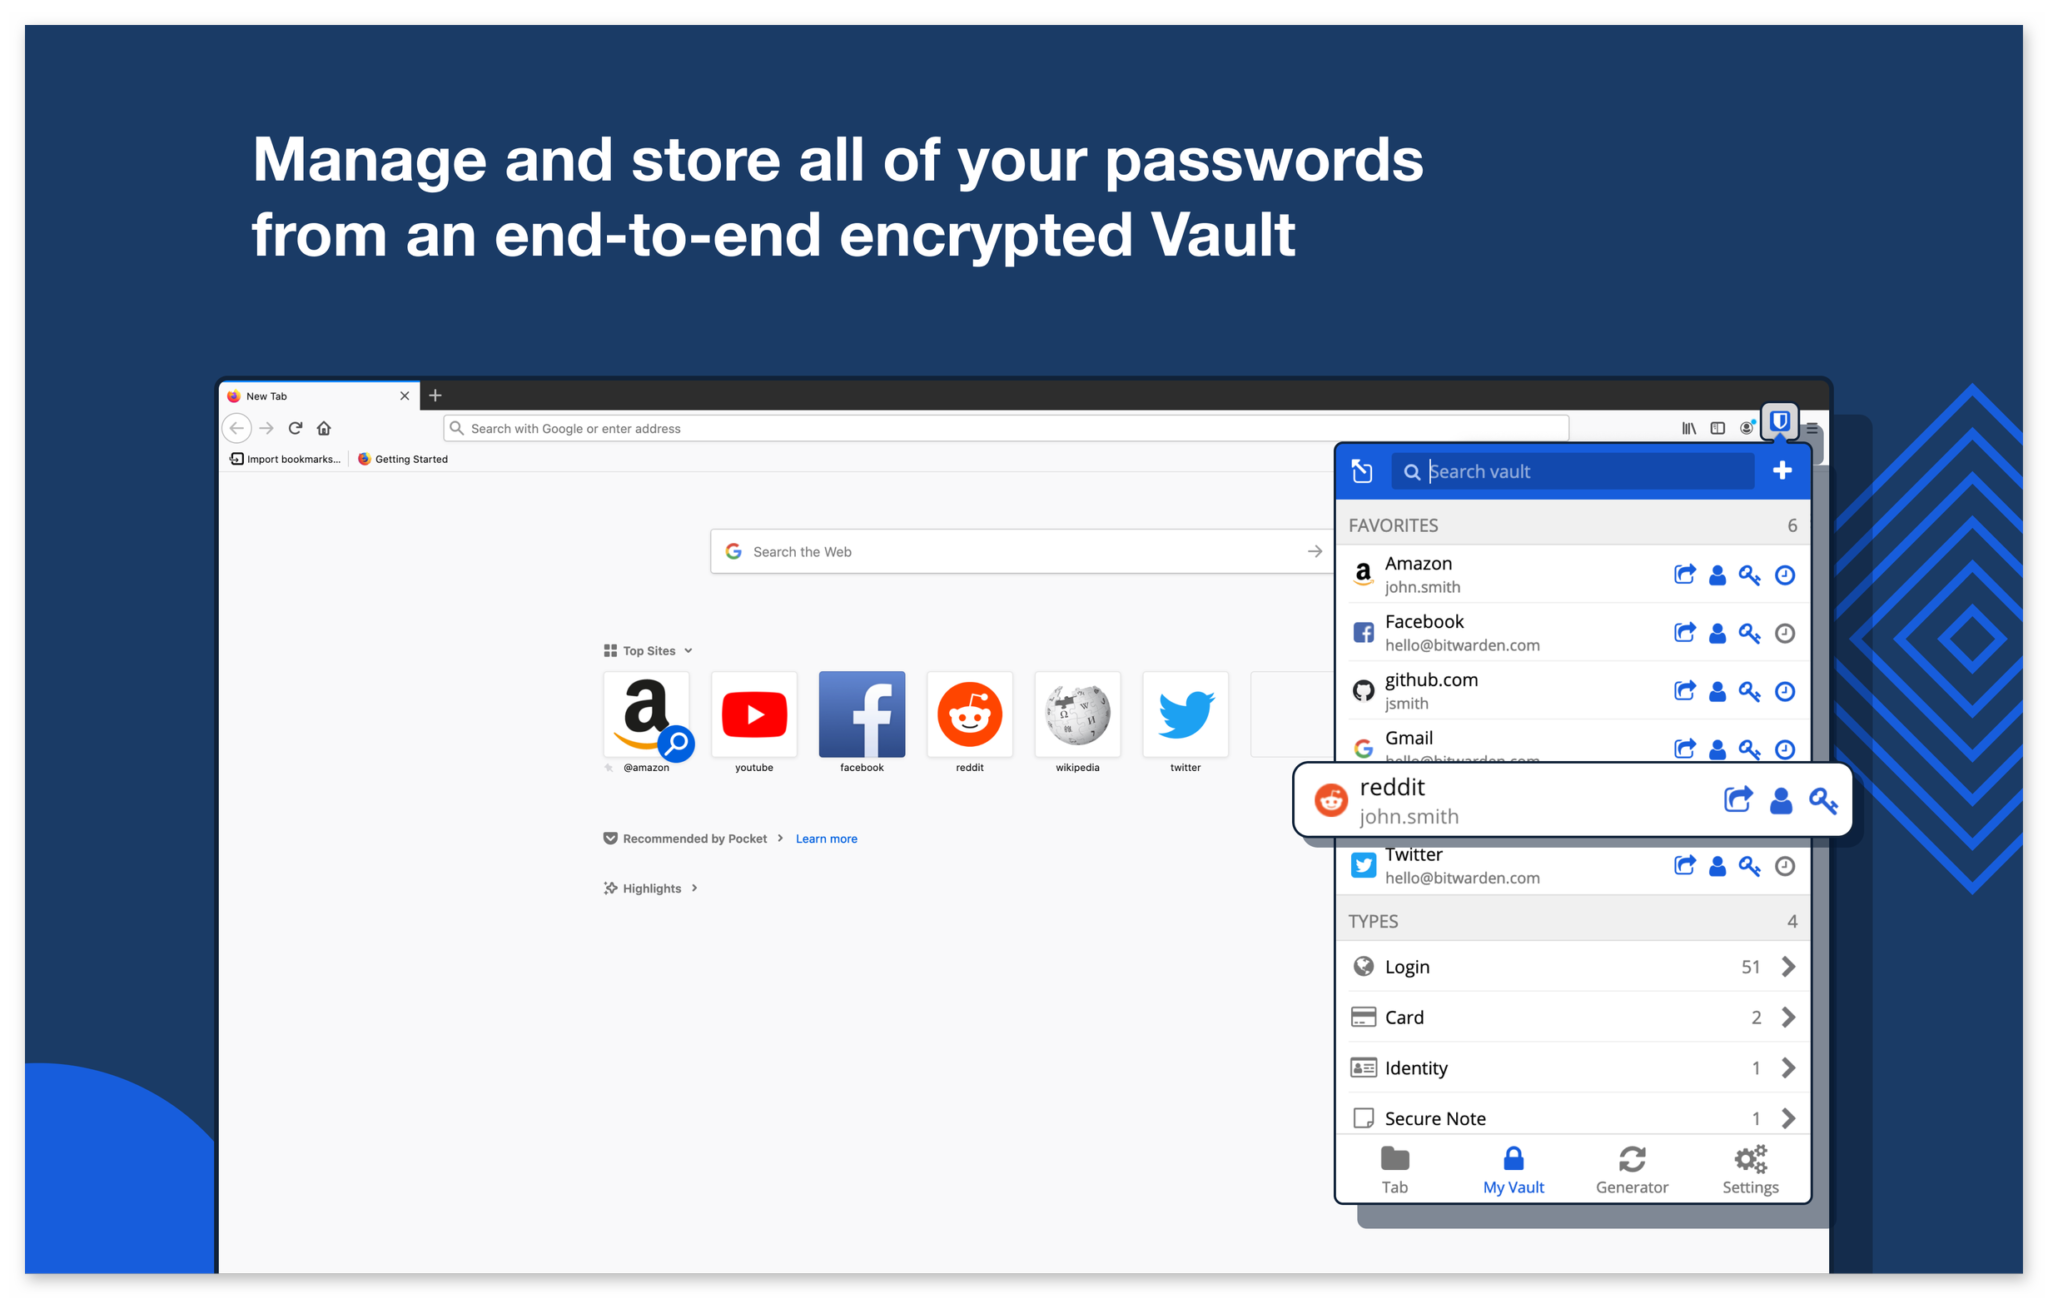Click the view password magnifier for Twitter
Screen dimensions: 2048x1299
(1748, 865)
